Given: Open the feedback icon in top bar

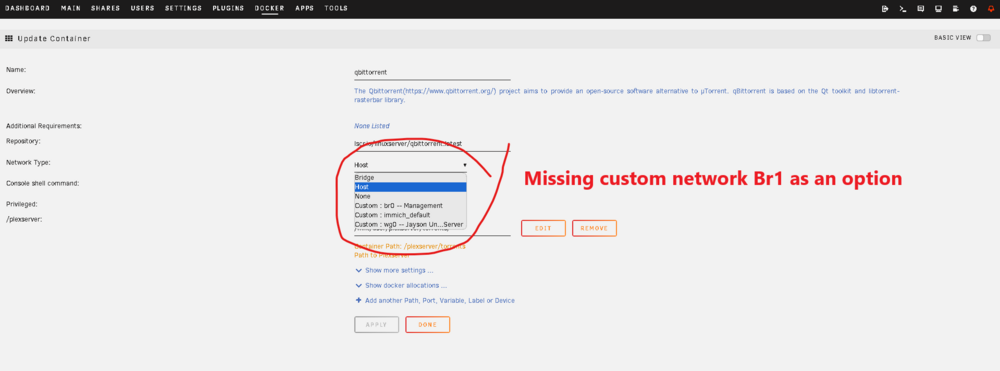Looking at the screenshot, I should tap(920, 9).
